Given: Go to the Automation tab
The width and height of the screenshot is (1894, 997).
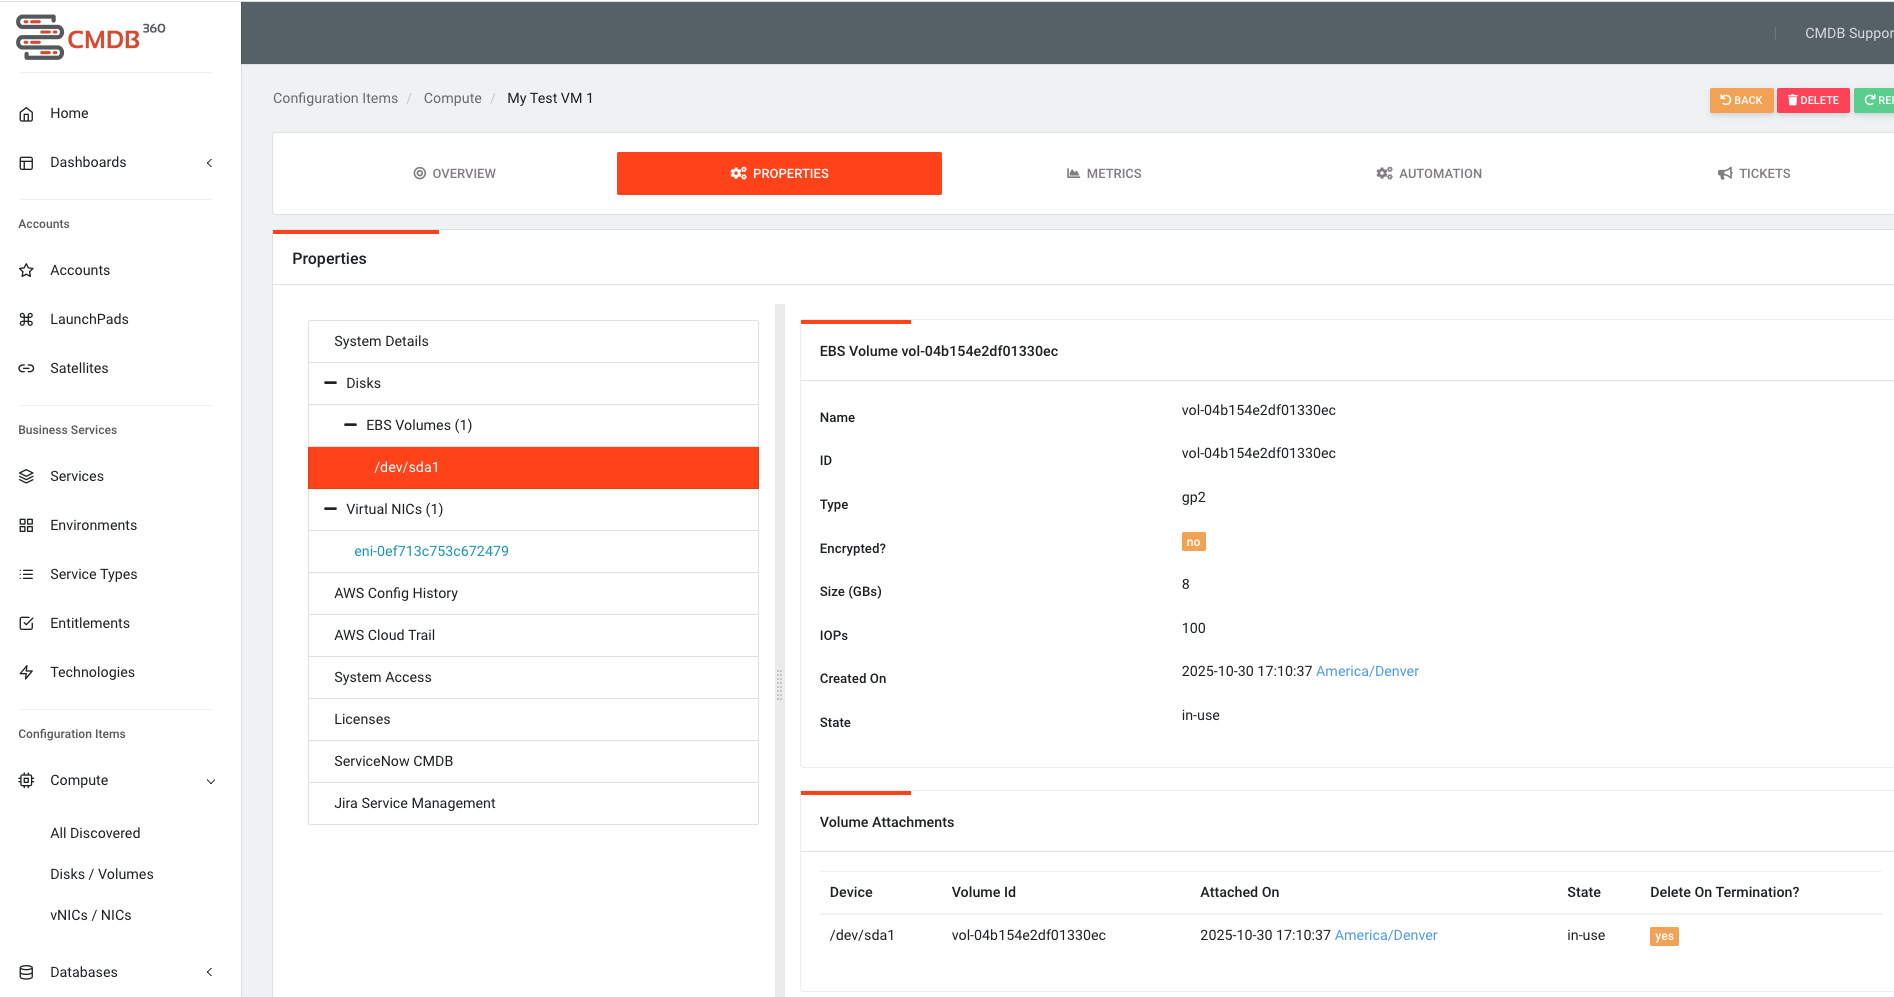Looking at the screenshot, I should tap(1429, 174).
